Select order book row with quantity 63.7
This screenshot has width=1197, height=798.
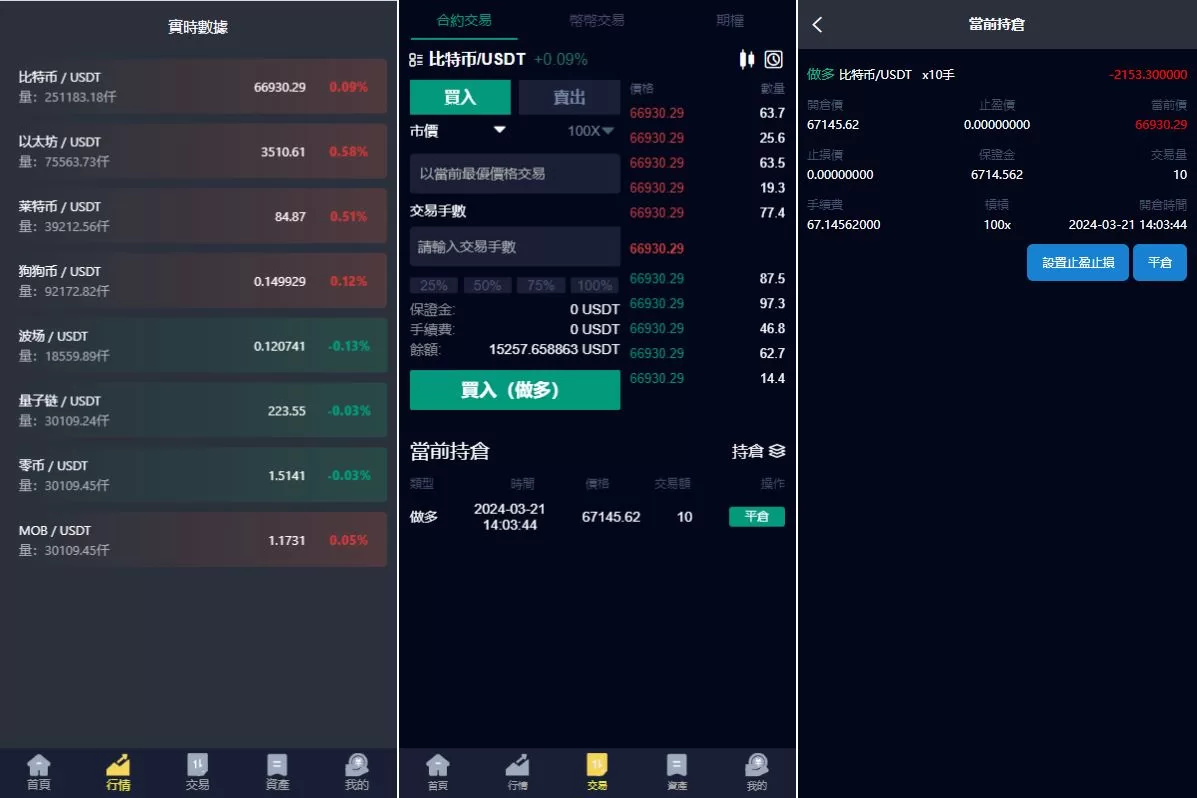coord(707,113)
